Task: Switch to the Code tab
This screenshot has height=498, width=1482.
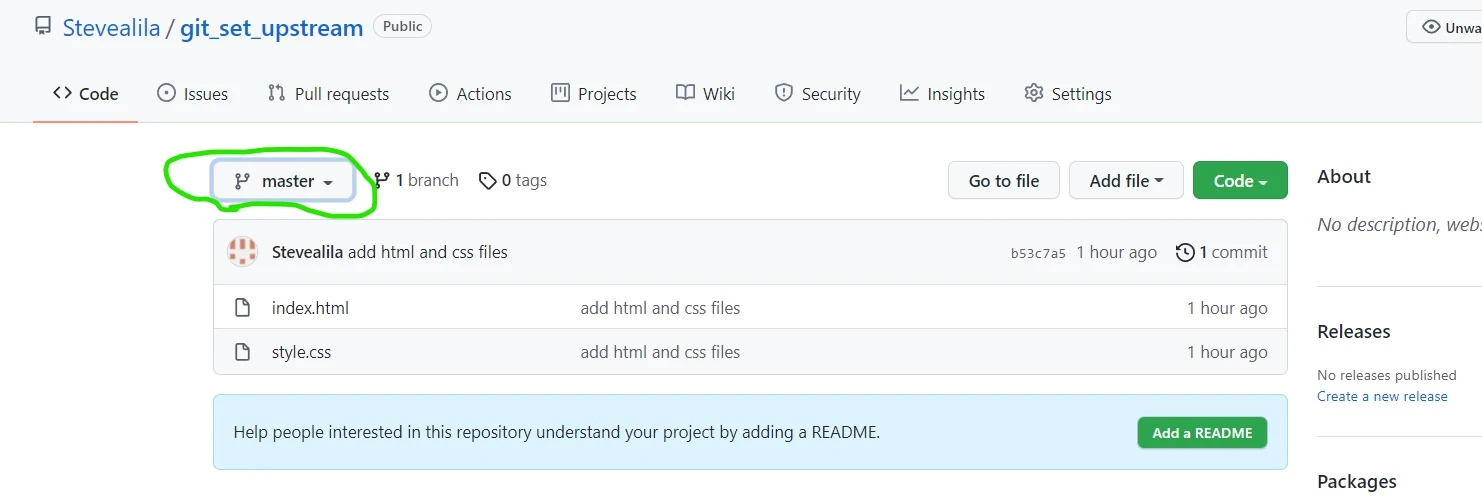Action: pyautogui.click(x=85, y=94)
